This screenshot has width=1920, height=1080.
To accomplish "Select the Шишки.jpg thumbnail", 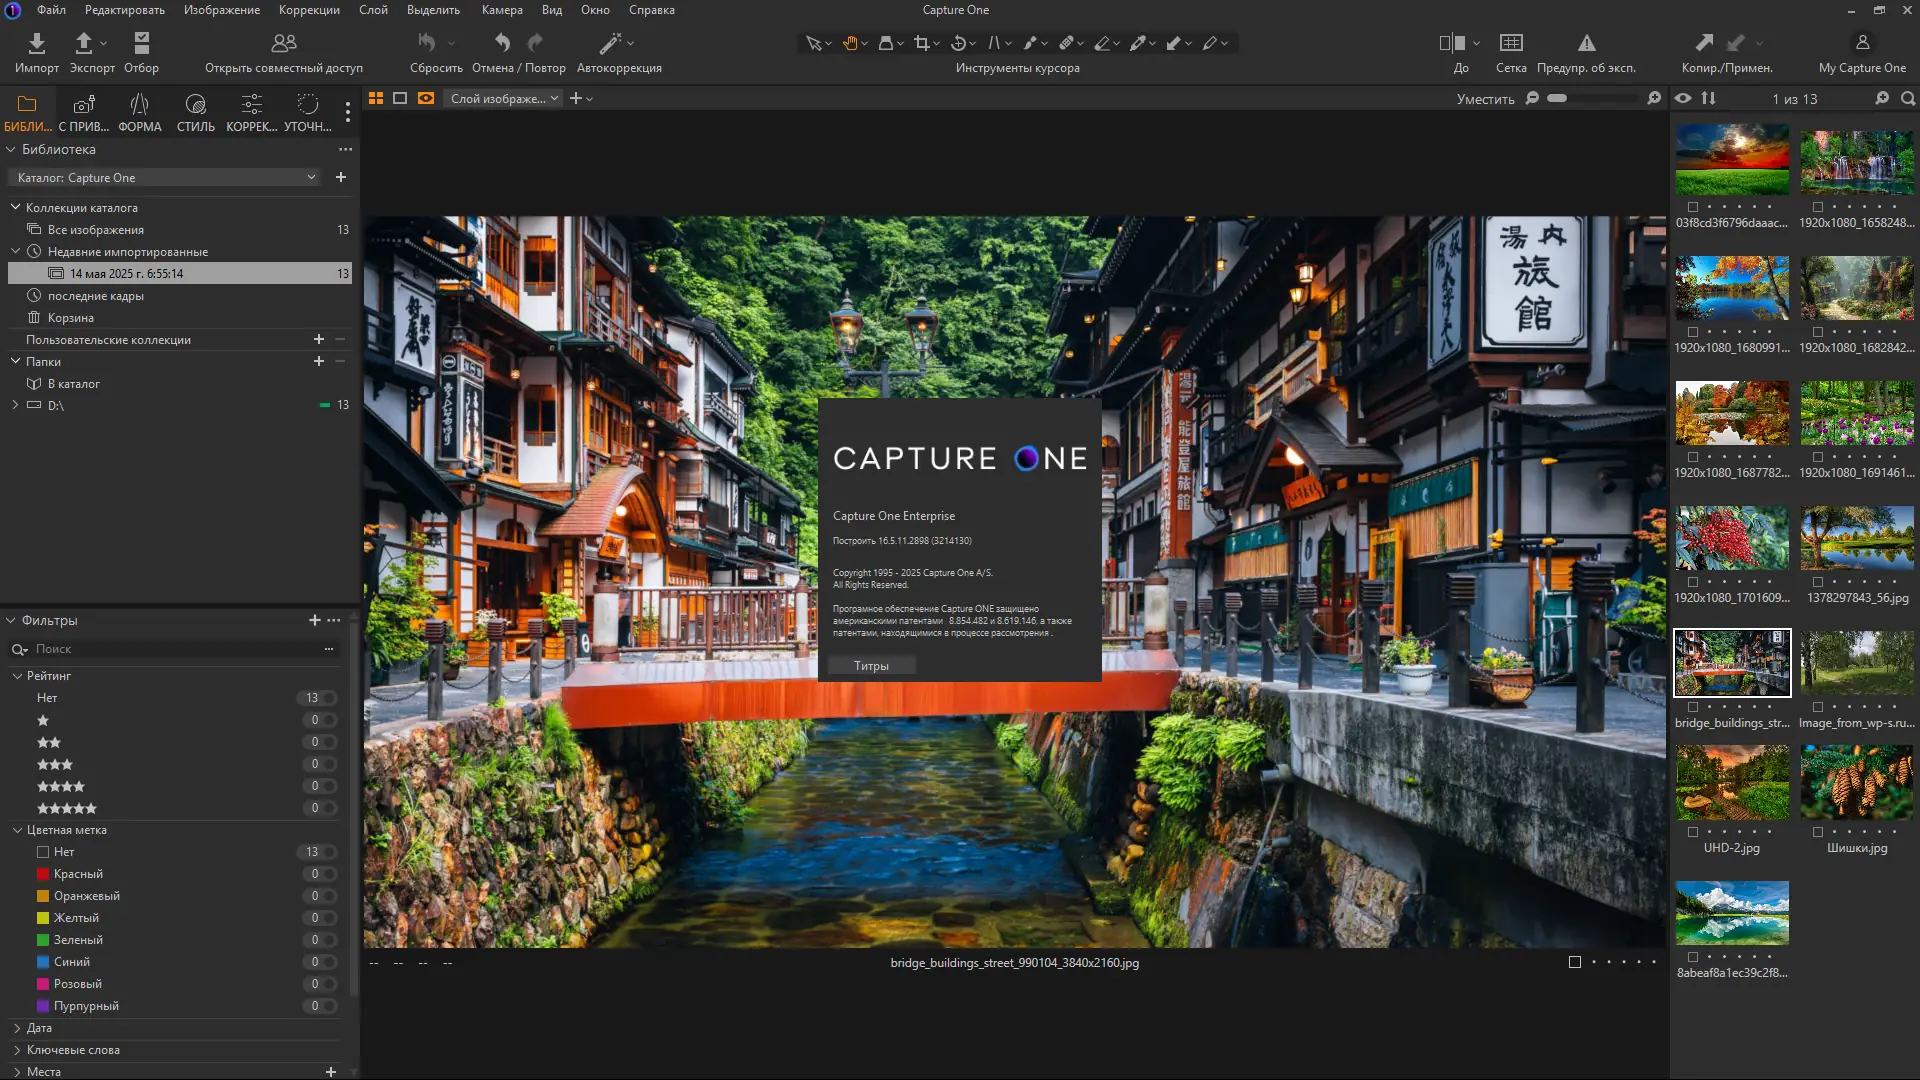I will coord(1857,783).
